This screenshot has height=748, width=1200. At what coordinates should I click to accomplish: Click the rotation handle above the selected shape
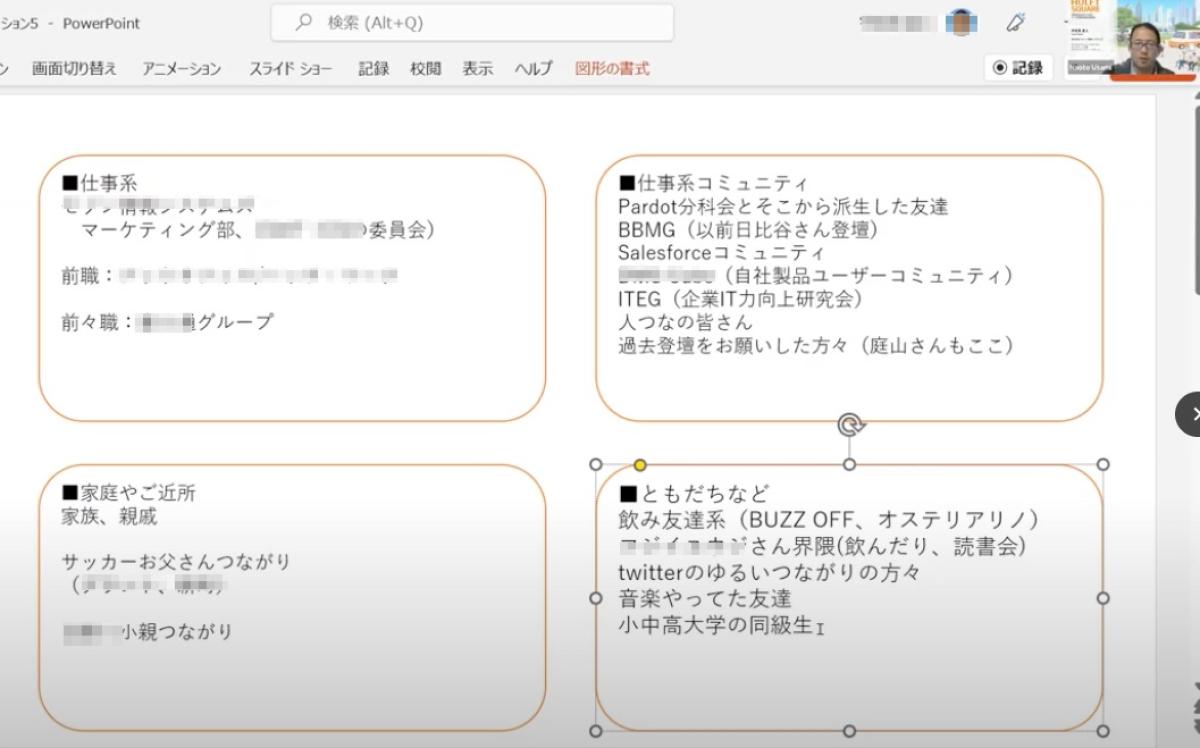pyautogui.click(x=850, y=425)
